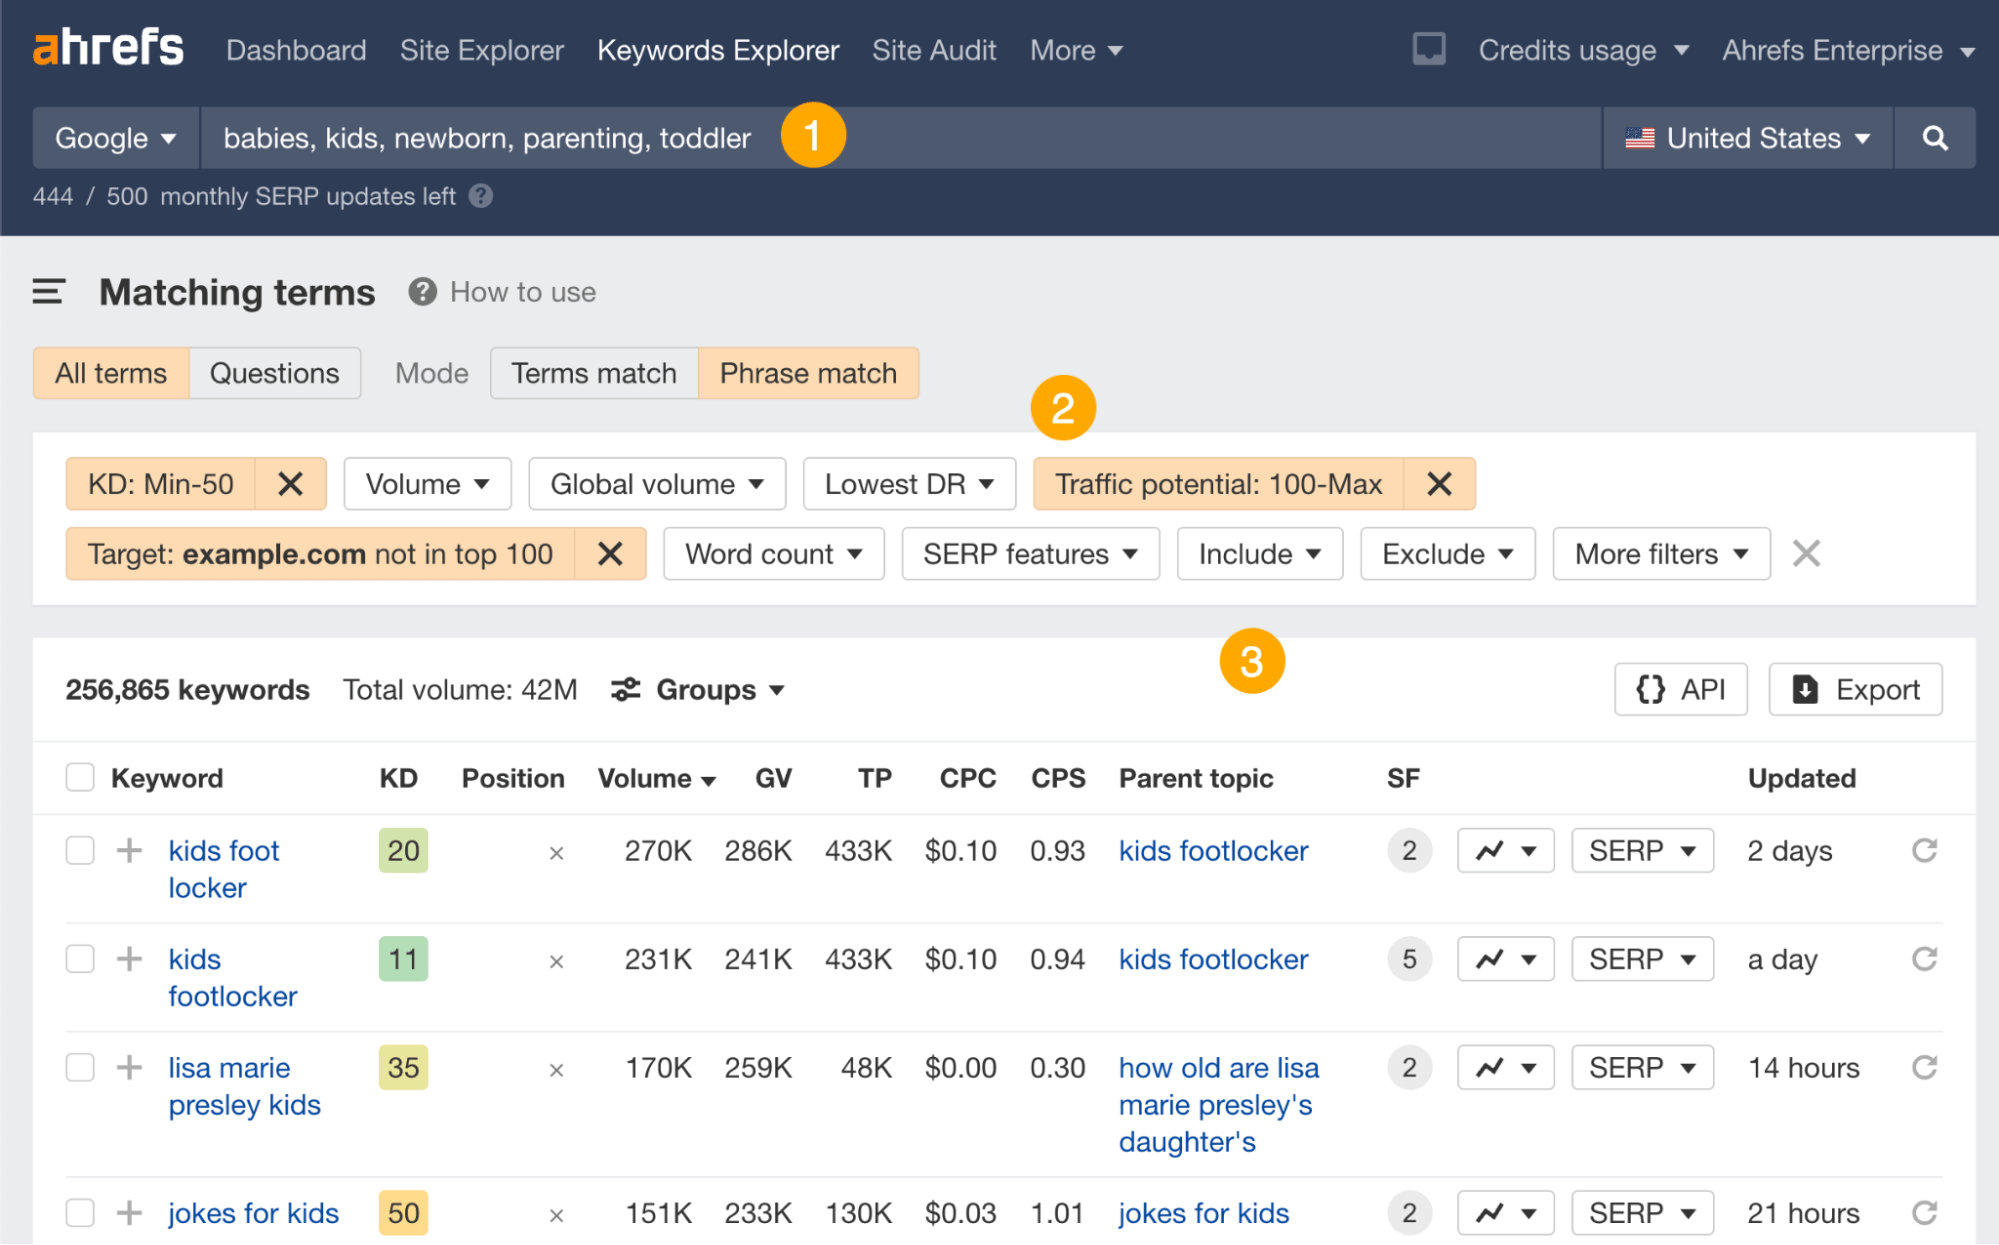Click the search magnifier icon
1999x1245 pixels.
(x=1935, y=138)
